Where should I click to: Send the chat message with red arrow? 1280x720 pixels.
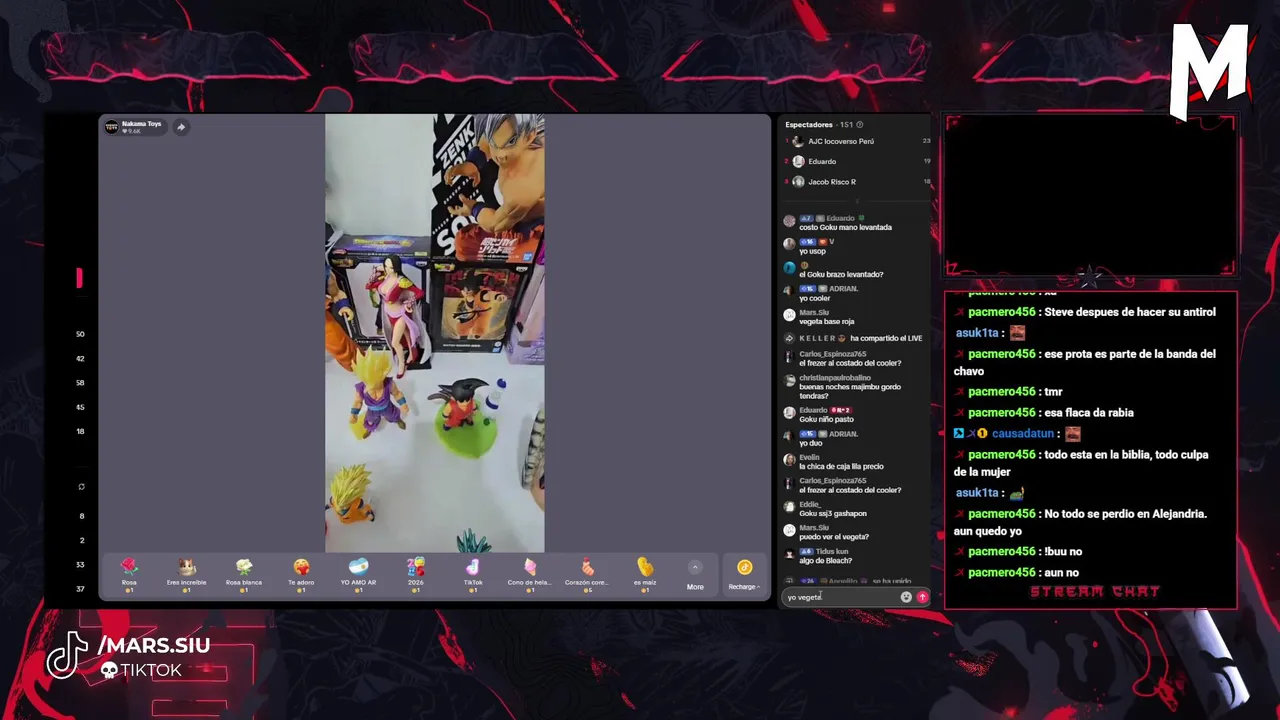922,597
